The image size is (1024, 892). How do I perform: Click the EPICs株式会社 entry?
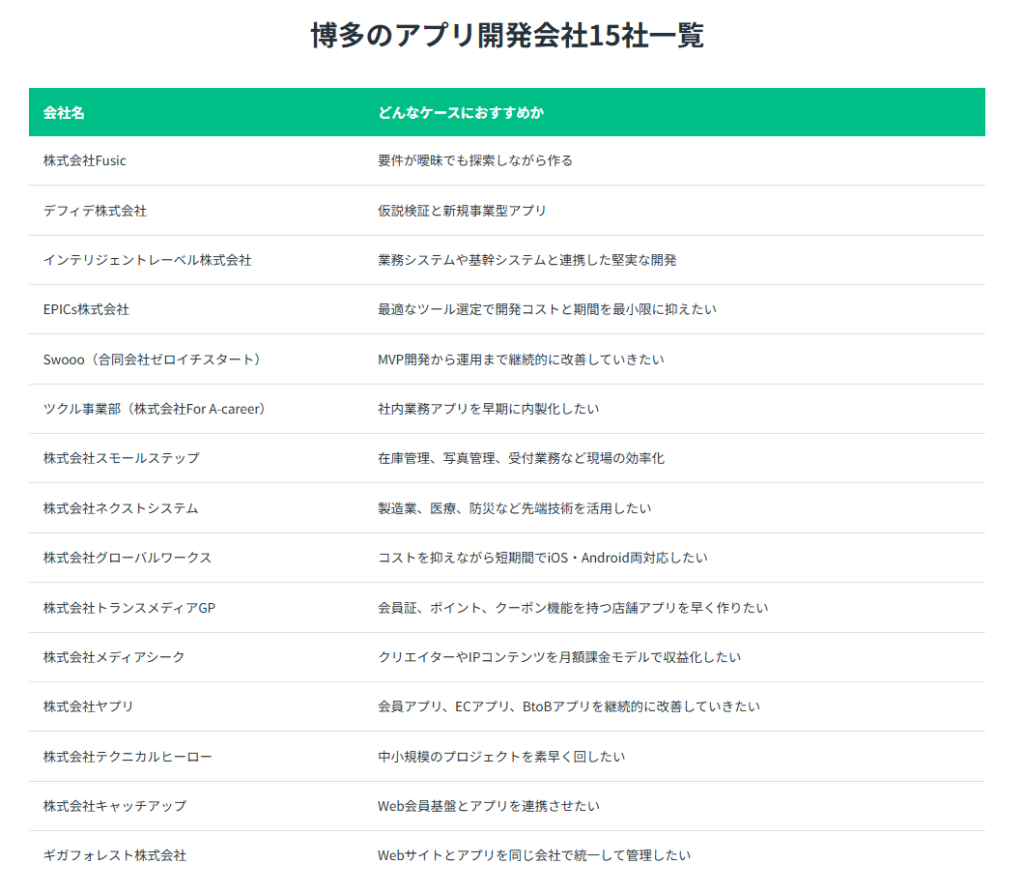pos(86,310)
